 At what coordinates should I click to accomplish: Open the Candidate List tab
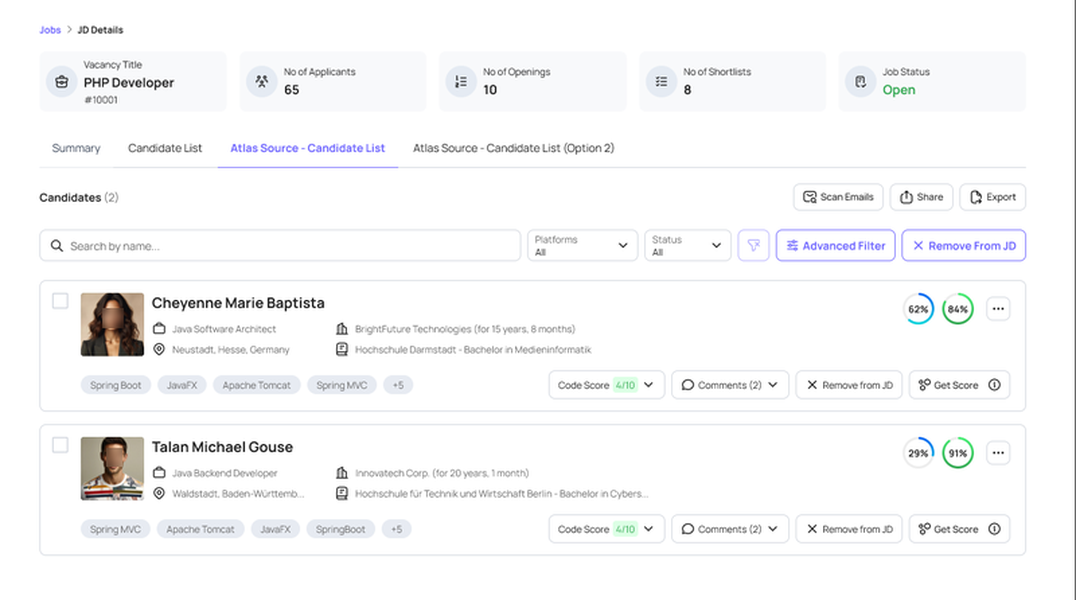pyautogui.click(x=165, y=148)
